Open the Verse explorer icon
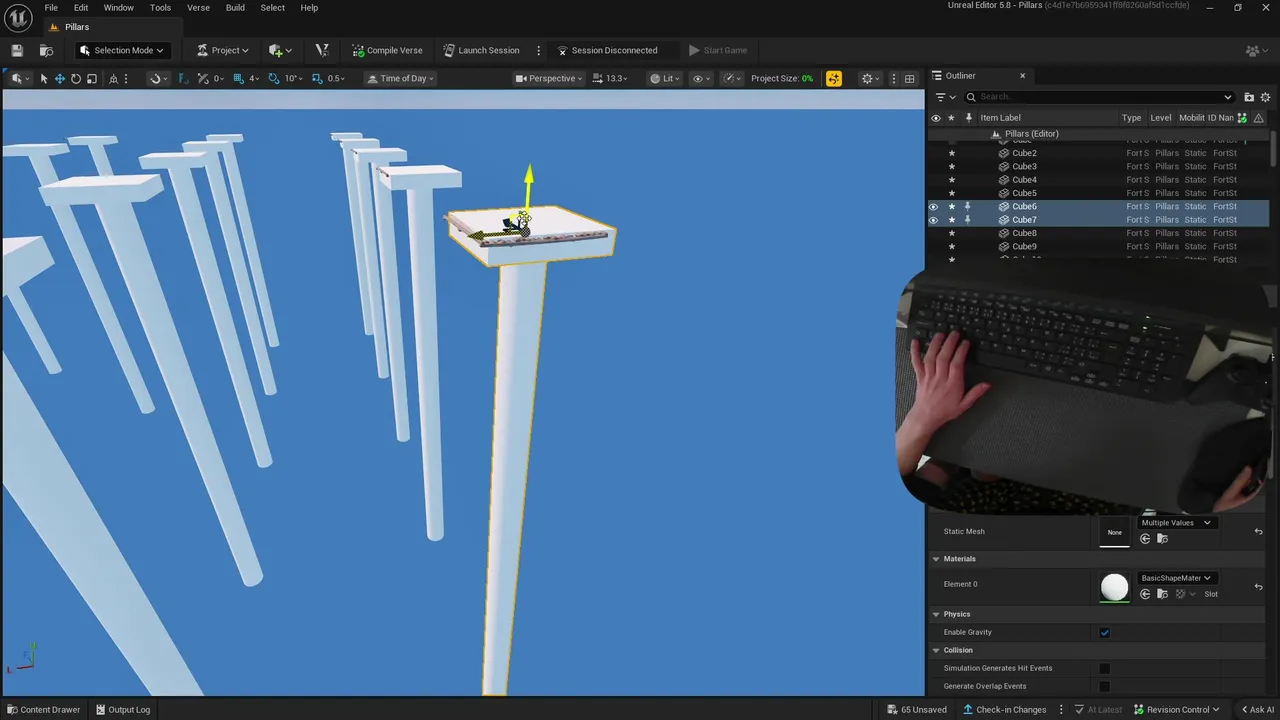The width and height of the screenshot is (1280, 720). pyautogui.click(x=322, y=50)
